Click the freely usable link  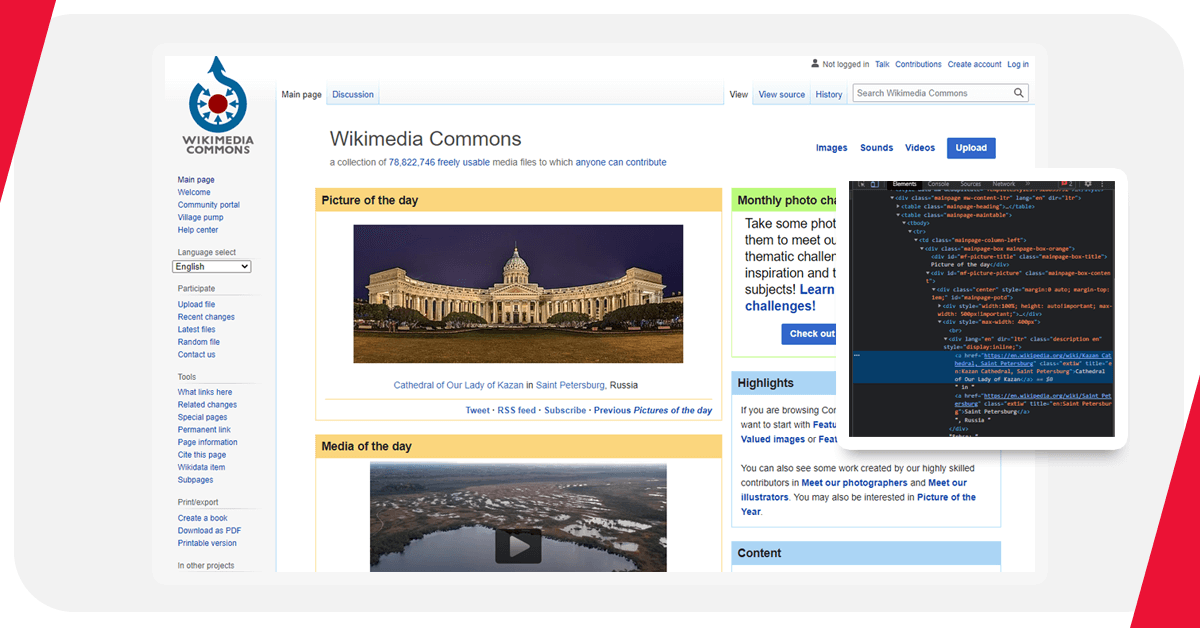[x=464, y=162]
